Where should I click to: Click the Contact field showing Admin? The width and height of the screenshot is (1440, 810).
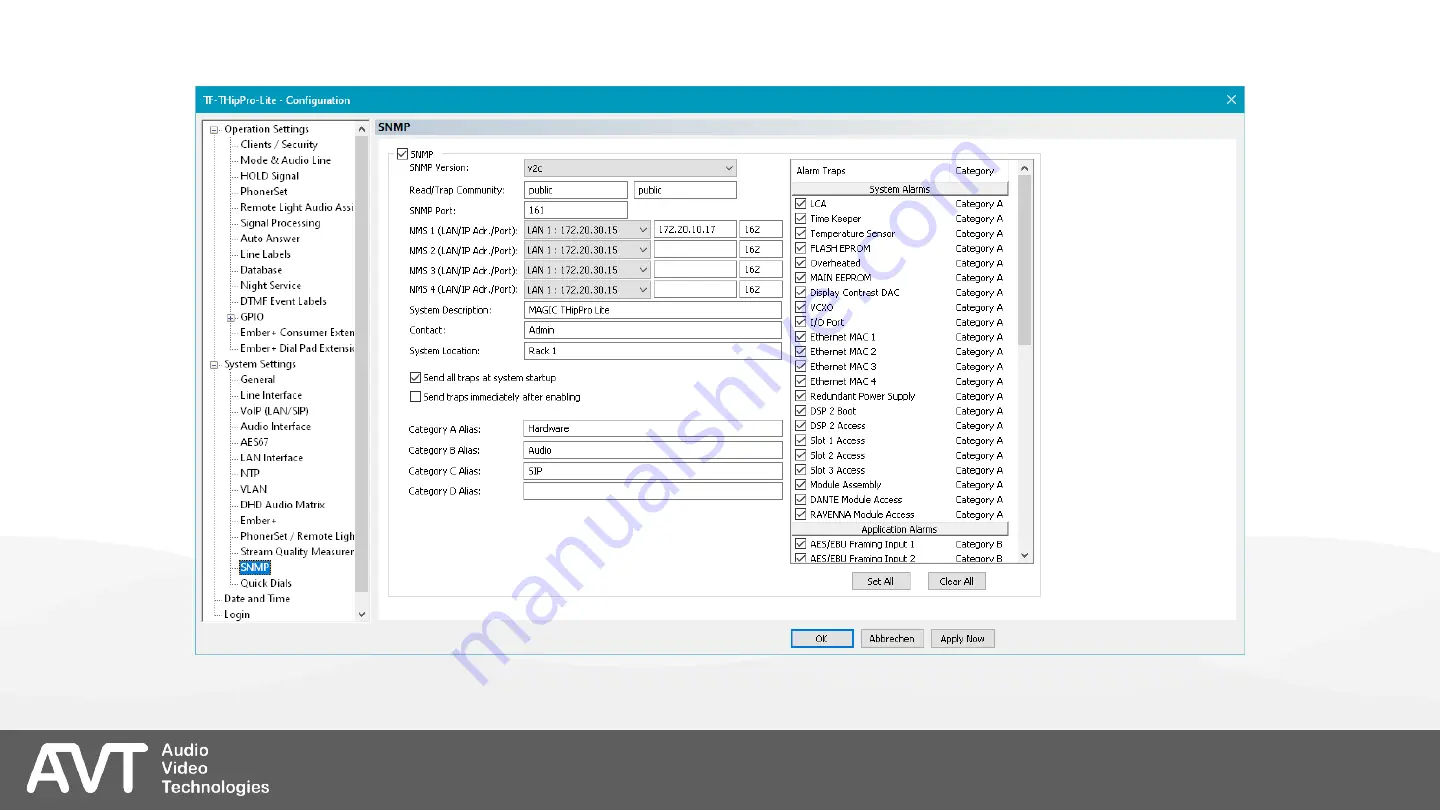[x=653, y=330]
